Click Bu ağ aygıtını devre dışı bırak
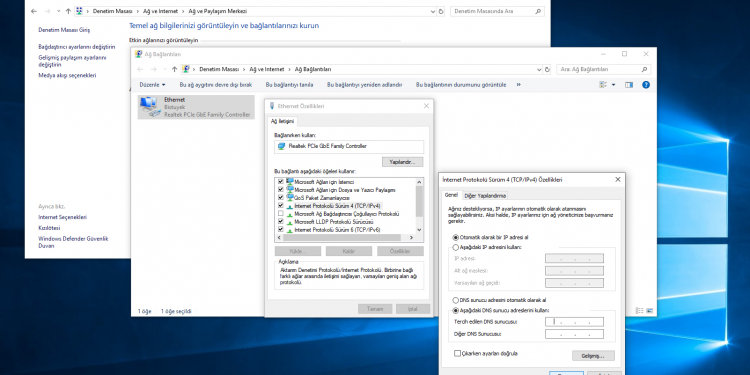 click(215, 85)
